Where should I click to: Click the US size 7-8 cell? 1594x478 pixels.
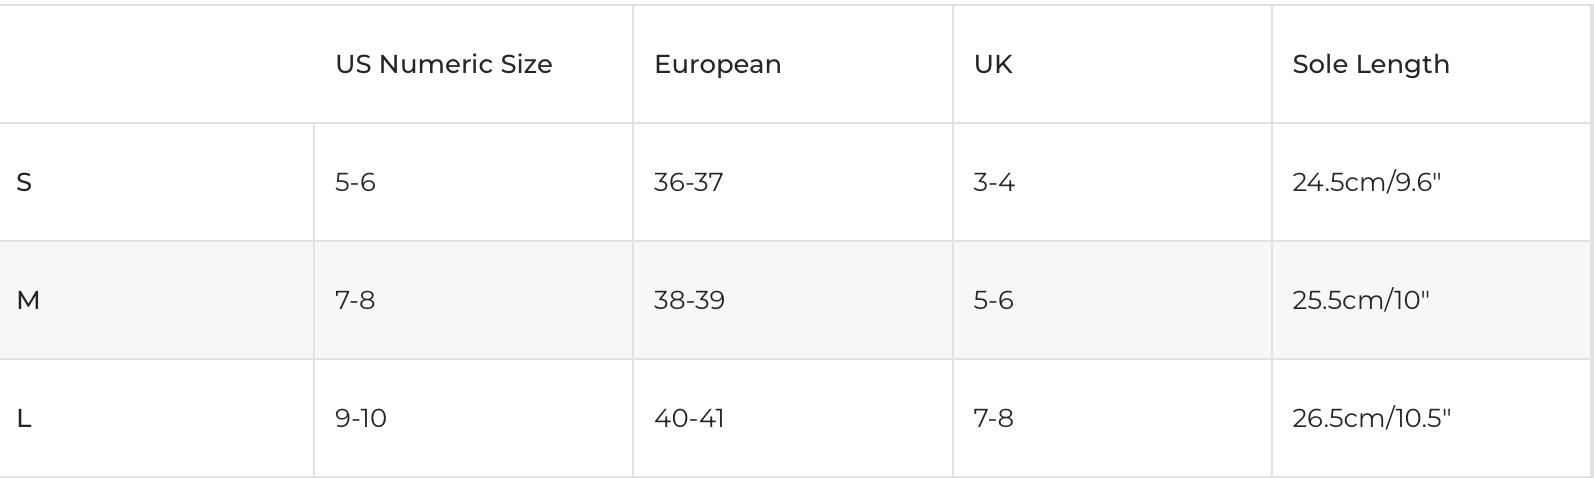(355, 300)
